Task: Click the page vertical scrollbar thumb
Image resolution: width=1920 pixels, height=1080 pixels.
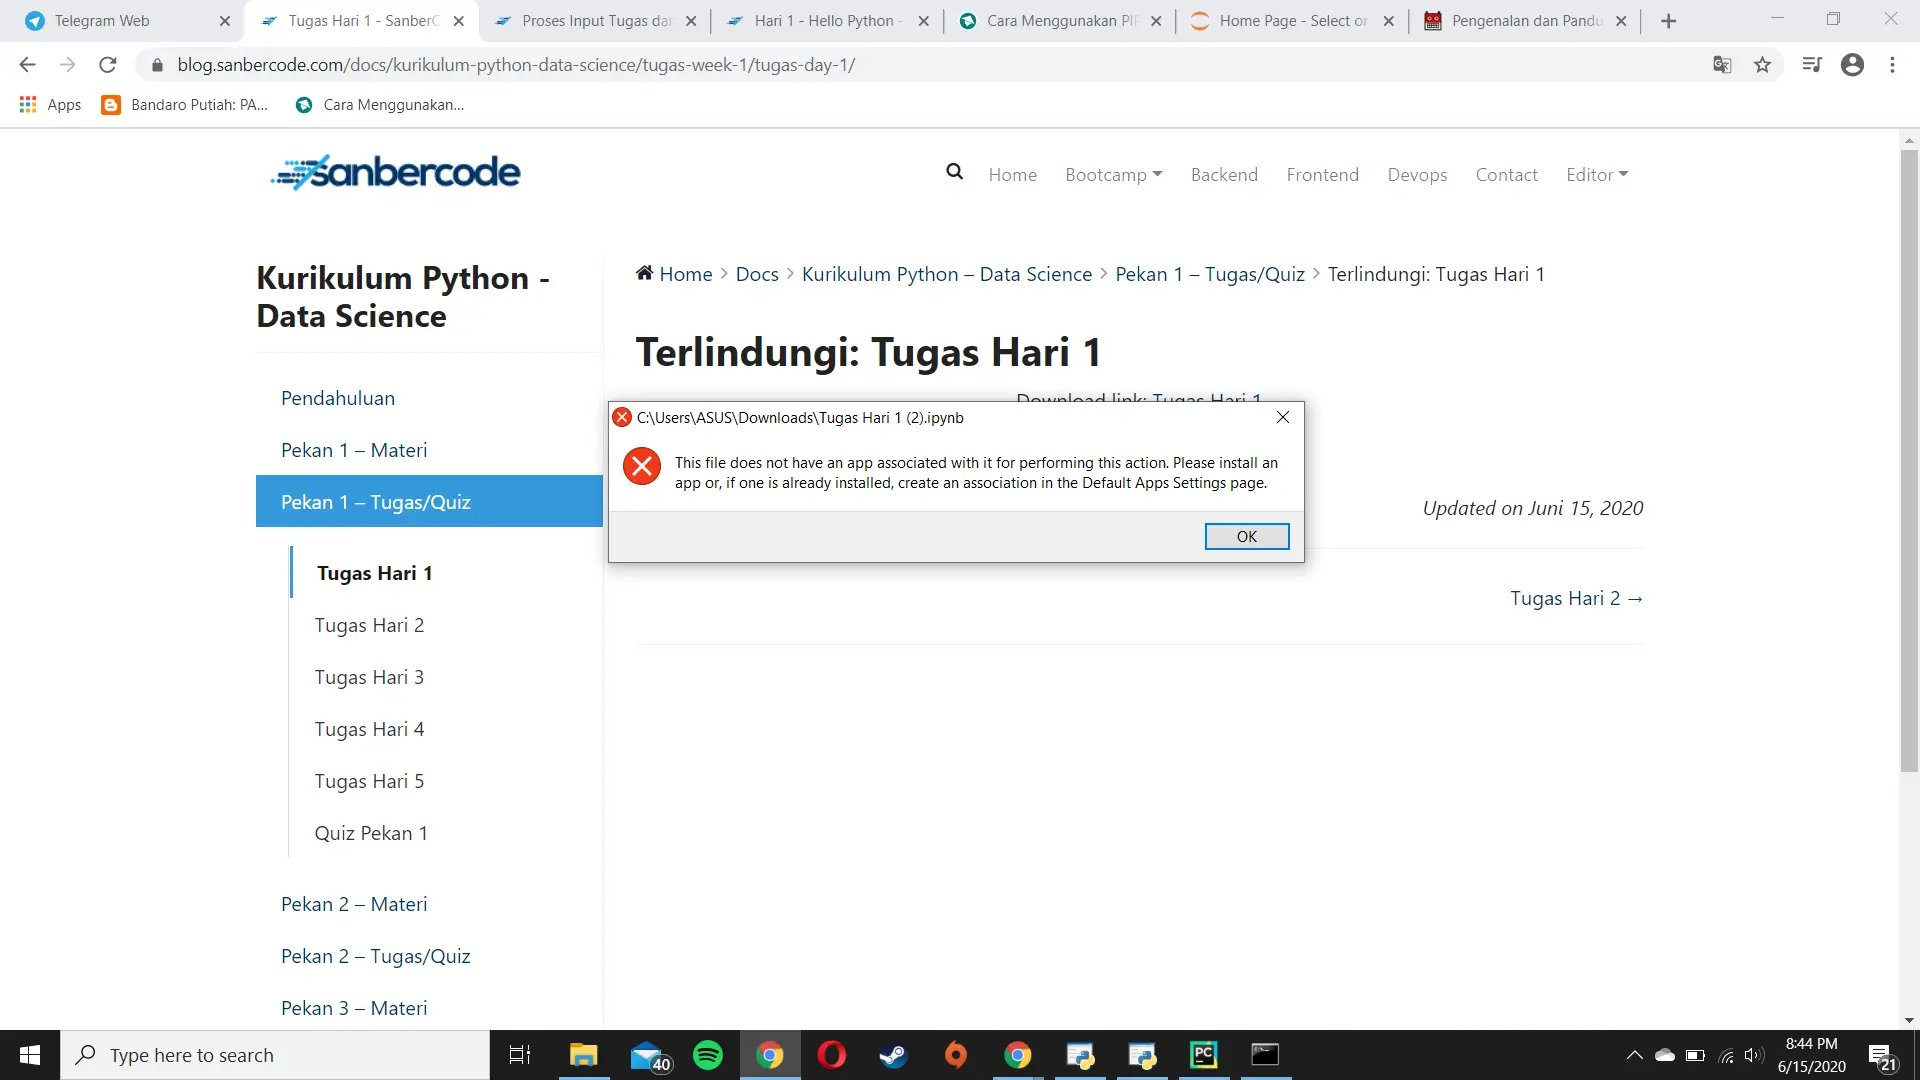Action: pyautogui.click(x=1909, y=460)
